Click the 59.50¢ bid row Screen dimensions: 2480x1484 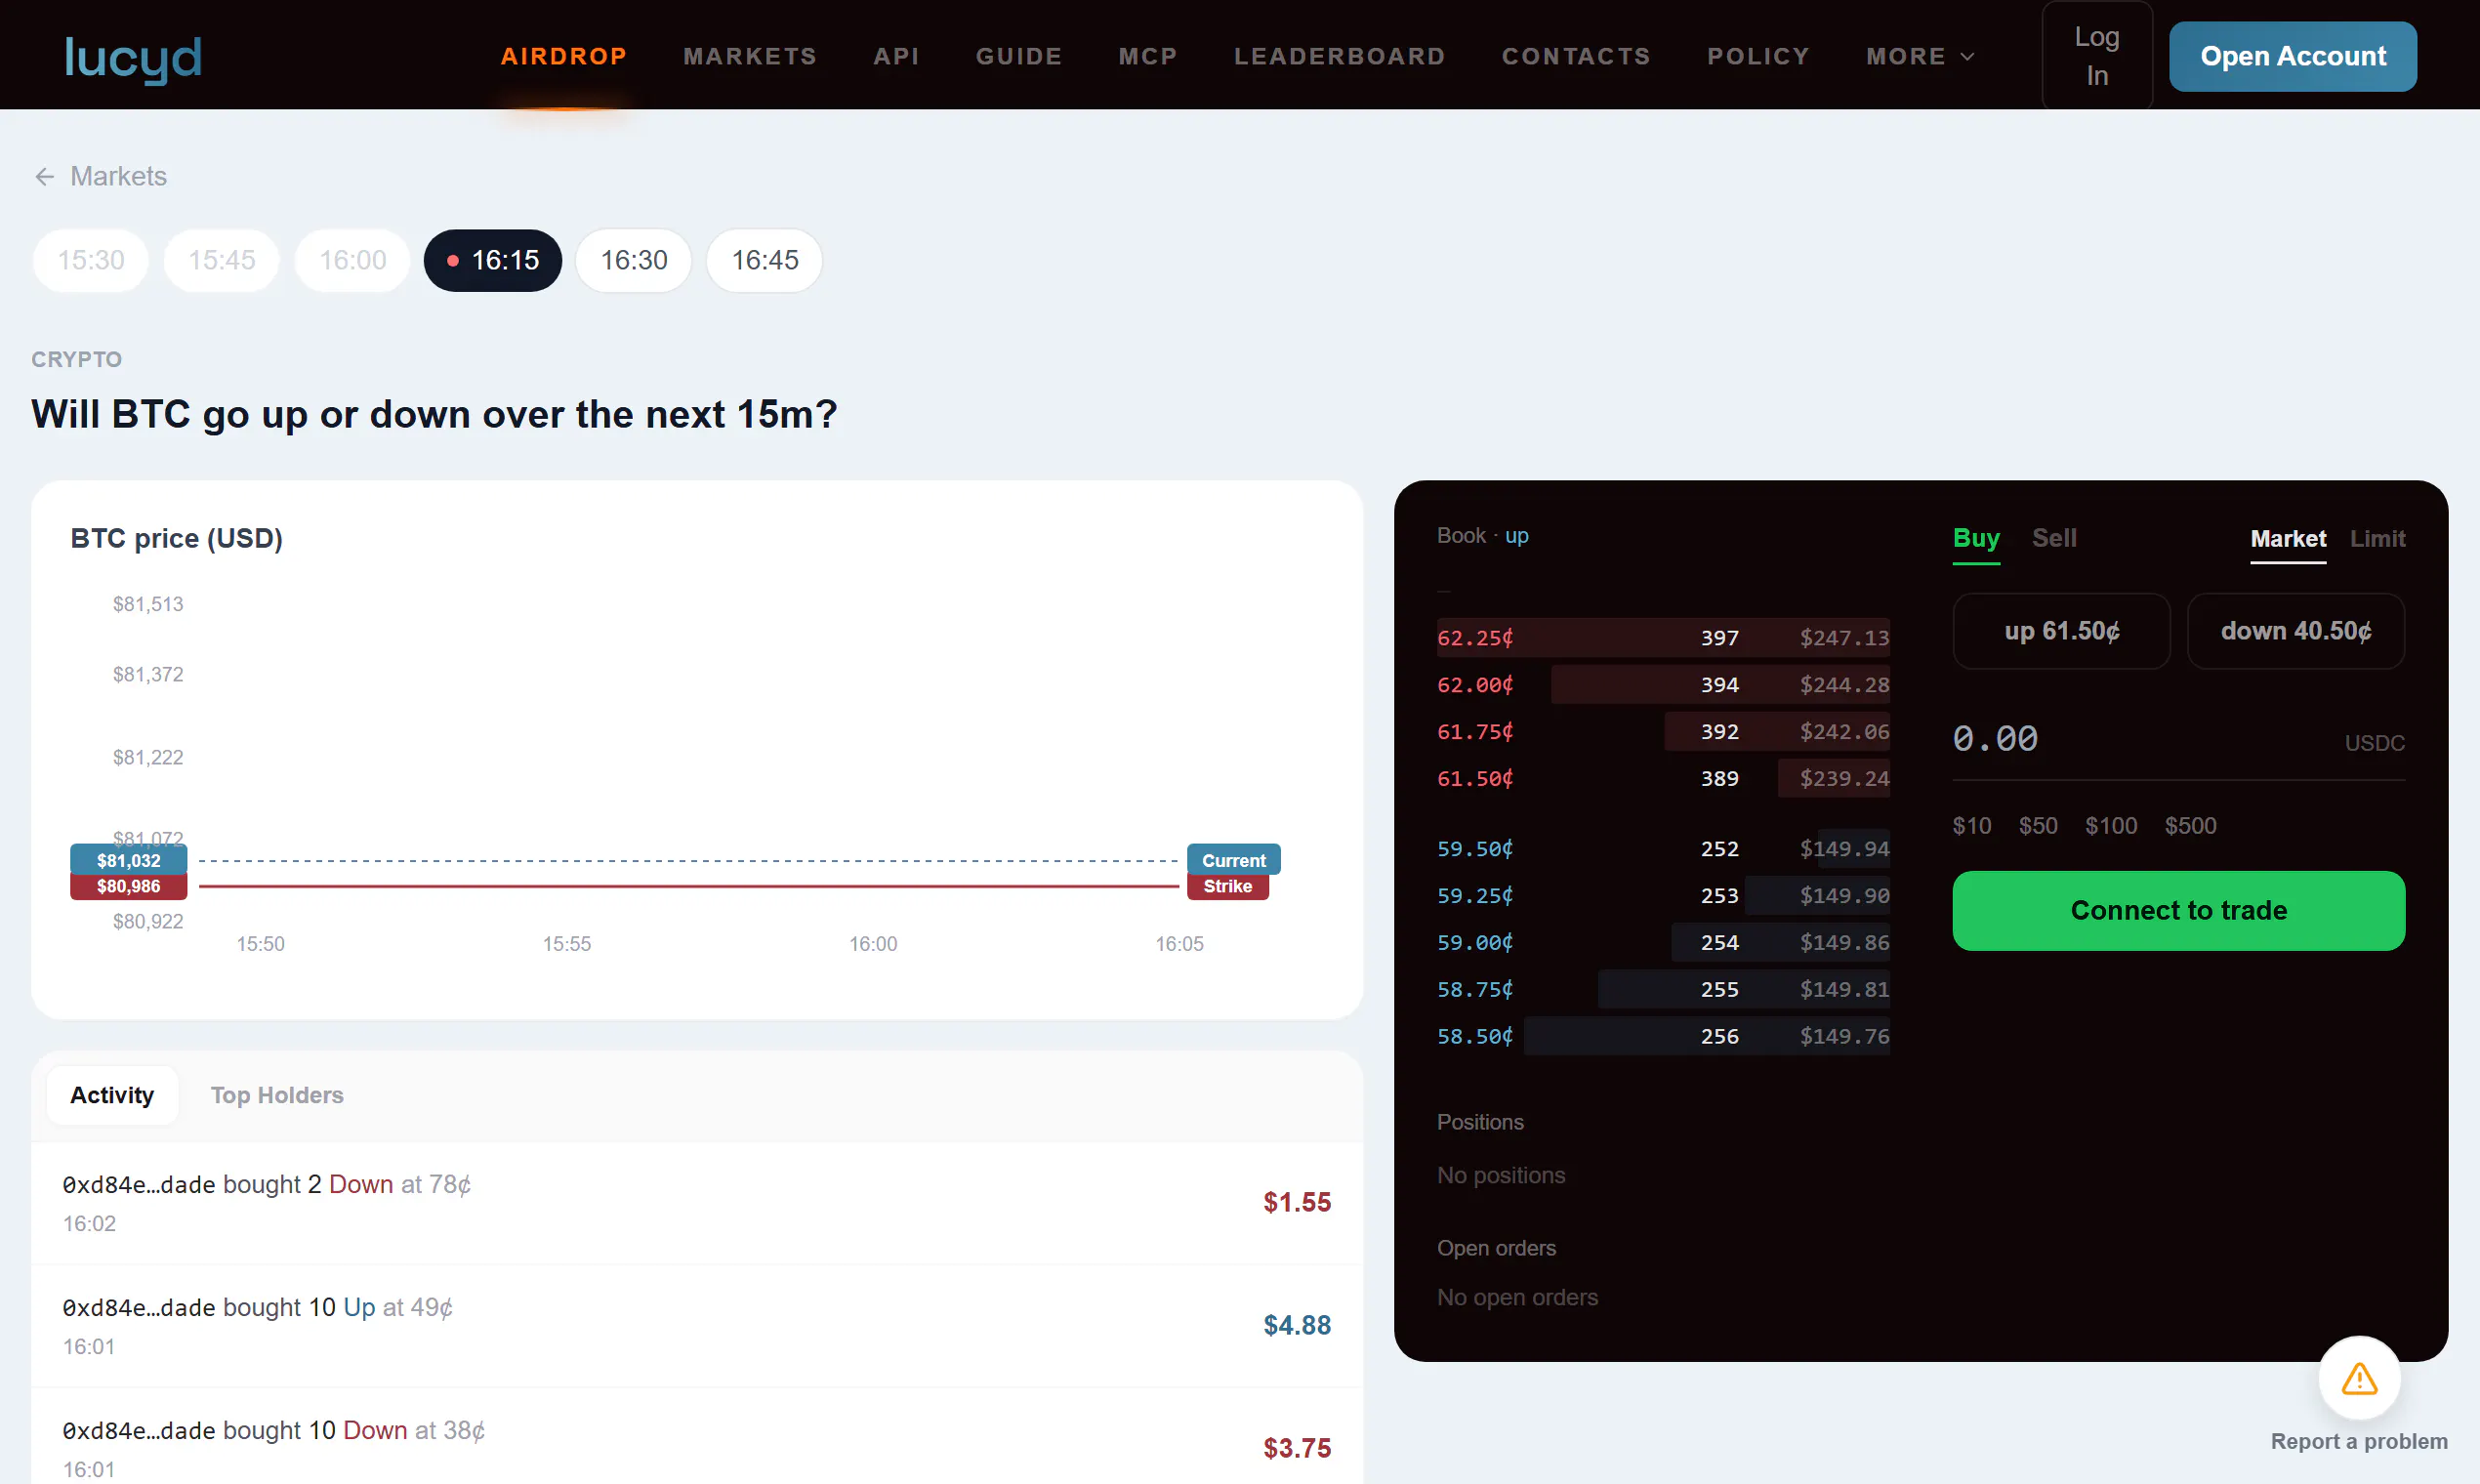point(1663,848)
